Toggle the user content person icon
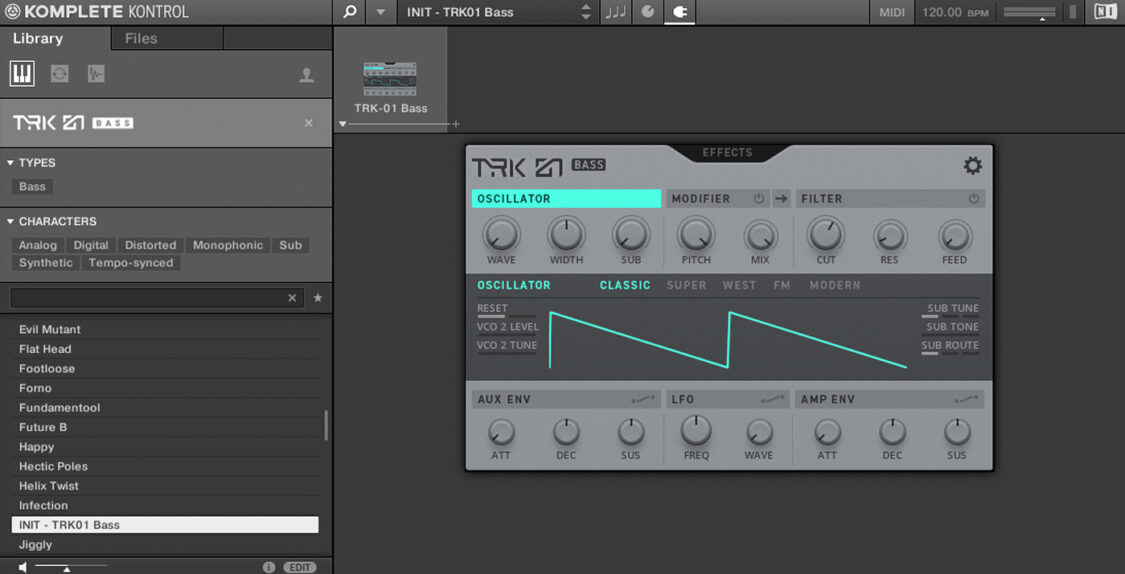Viewport: 1125px width, 574px height. (x=306, y=75)
